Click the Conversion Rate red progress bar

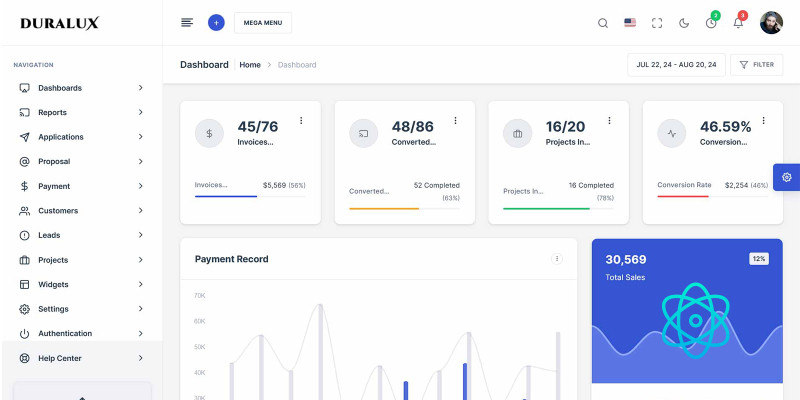683,196
